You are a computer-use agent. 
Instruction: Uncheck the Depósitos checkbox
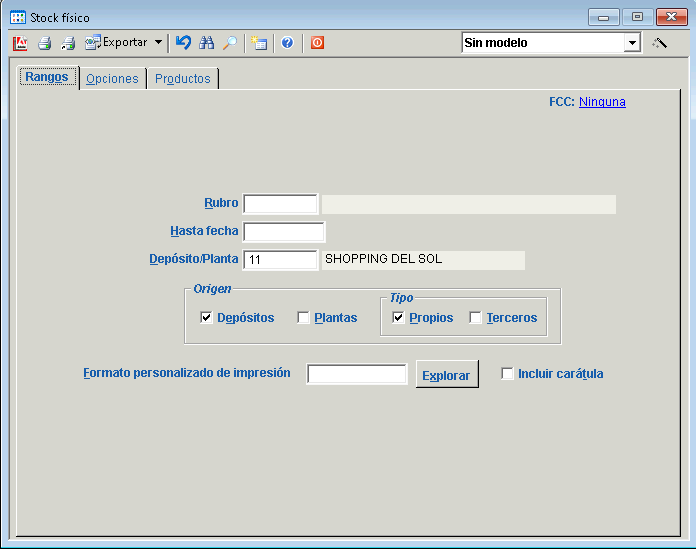[x=207, y=318]
